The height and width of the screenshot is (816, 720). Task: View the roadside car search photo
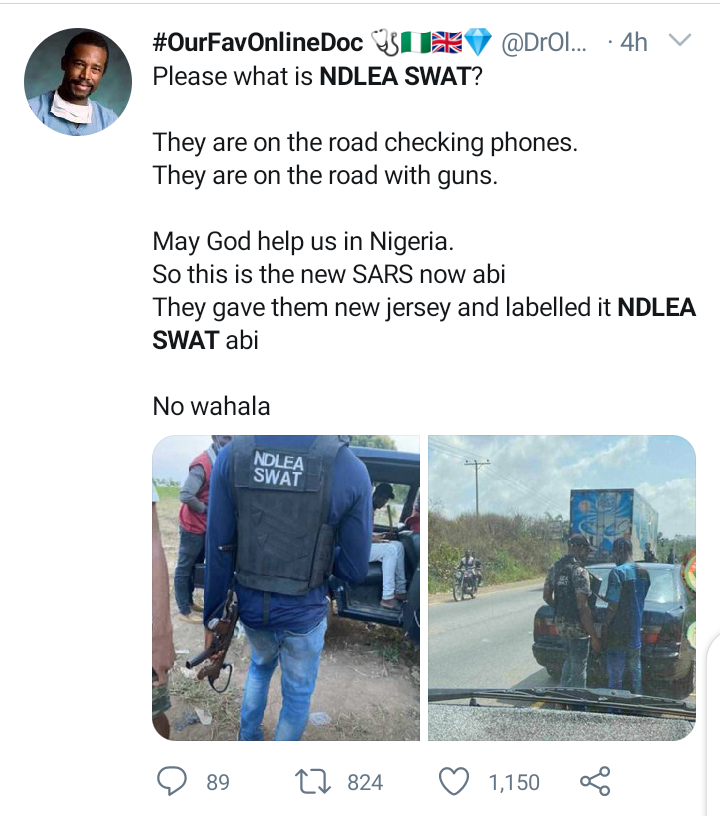pyautogui.click(x=562, y=588)
